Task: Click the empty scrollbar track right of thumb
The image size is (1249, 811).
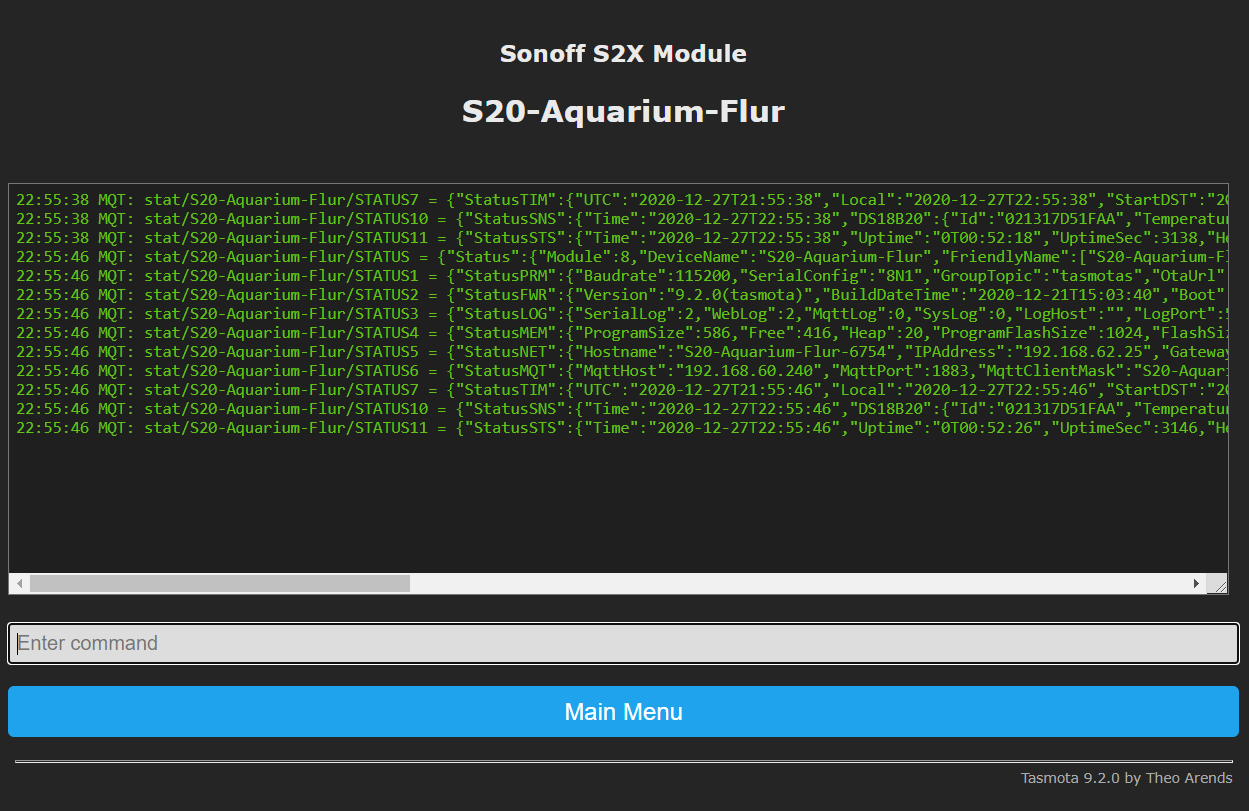Action: coord(798,583)
